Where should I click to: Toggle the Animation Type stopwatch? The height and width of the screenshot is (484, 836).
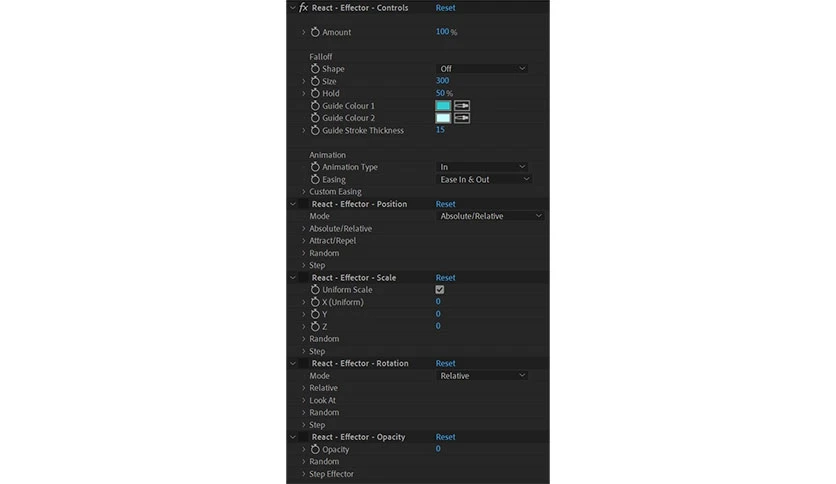point(315,167)
